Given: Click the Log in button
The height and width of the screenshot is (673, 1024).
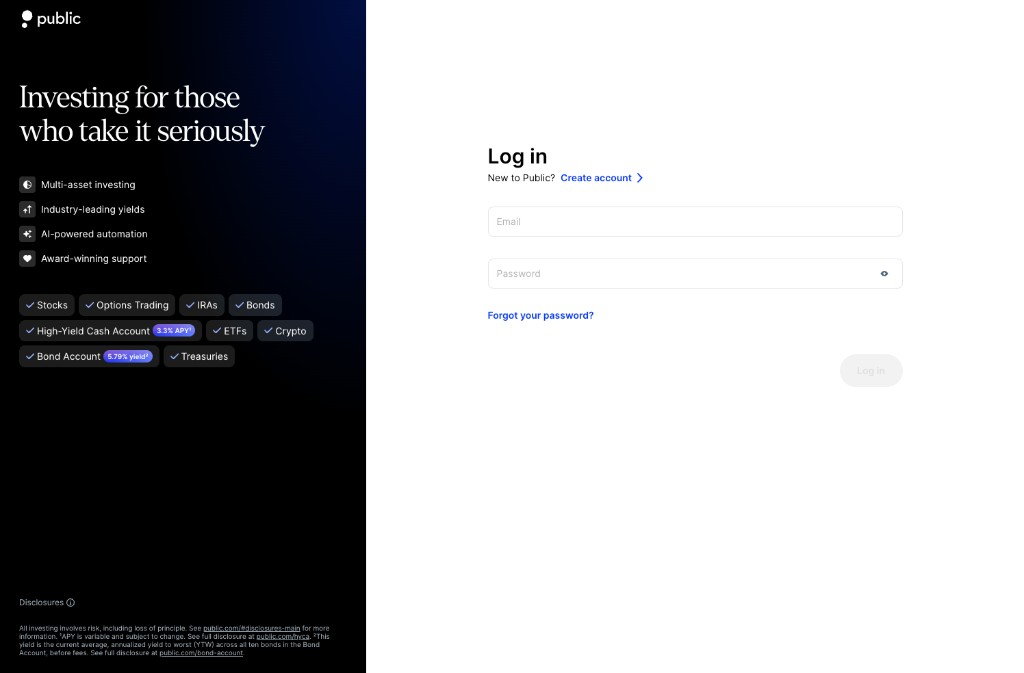Looking at the screenshot, I should click(871, 371).
